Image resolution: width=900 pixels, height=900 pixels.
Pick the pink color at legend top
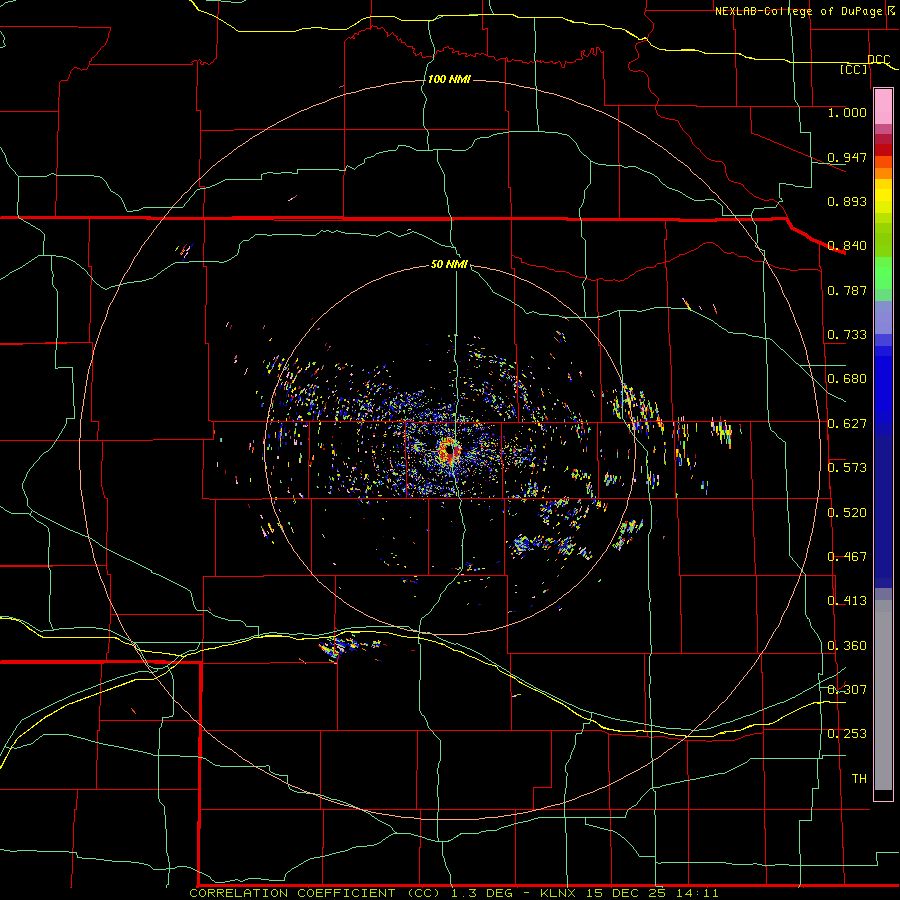[883, 106]
